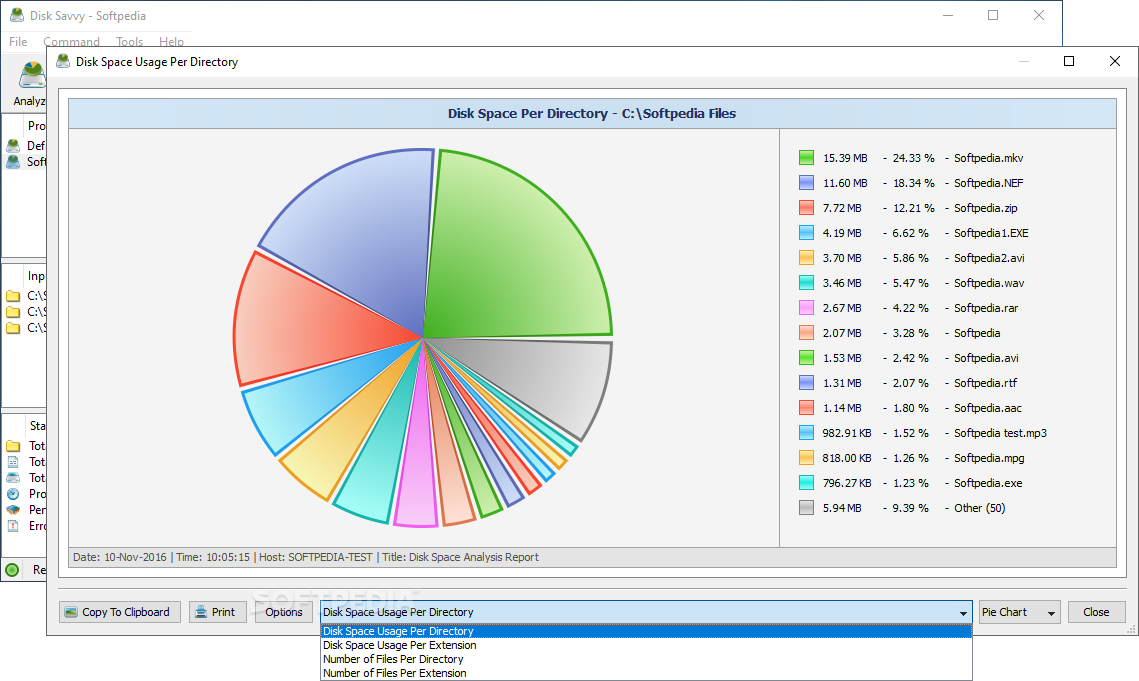This screenshot has height=681, width=1139.
Task: Click the Err status row icon
Action: tap(13, 525)
